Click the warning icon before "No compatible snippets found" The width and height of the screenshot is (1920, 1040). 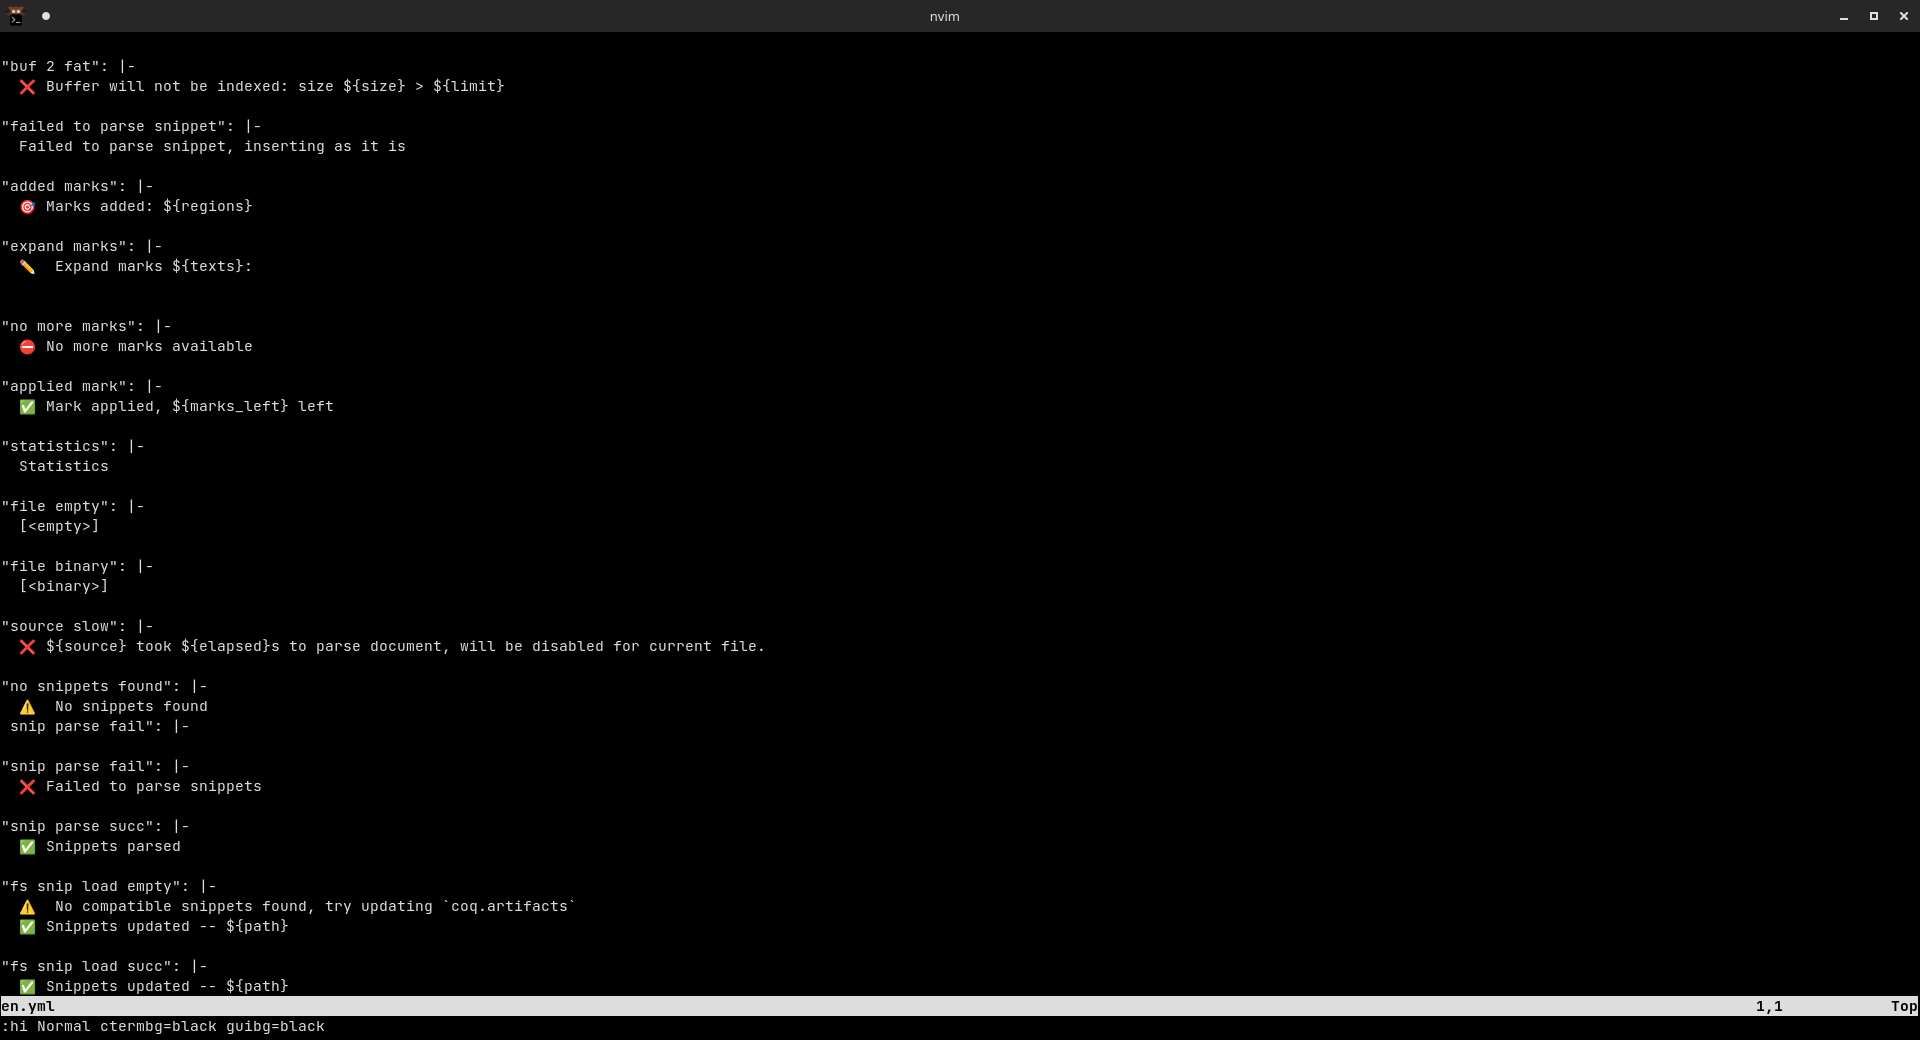pos(27,907)
